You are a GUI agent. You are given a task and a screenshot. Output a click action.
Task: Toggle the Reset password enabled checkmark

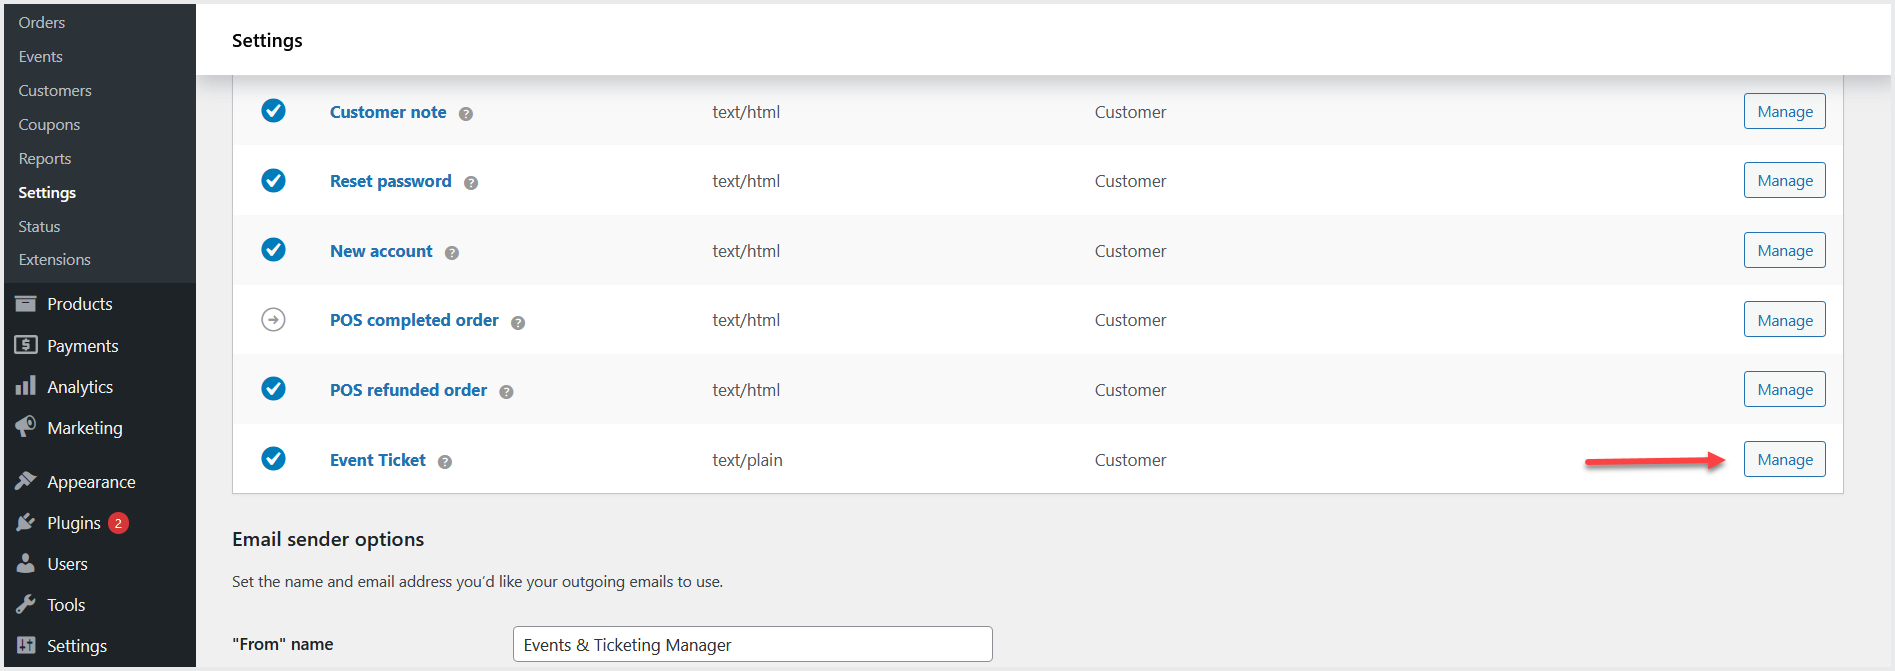coord(273,181)
